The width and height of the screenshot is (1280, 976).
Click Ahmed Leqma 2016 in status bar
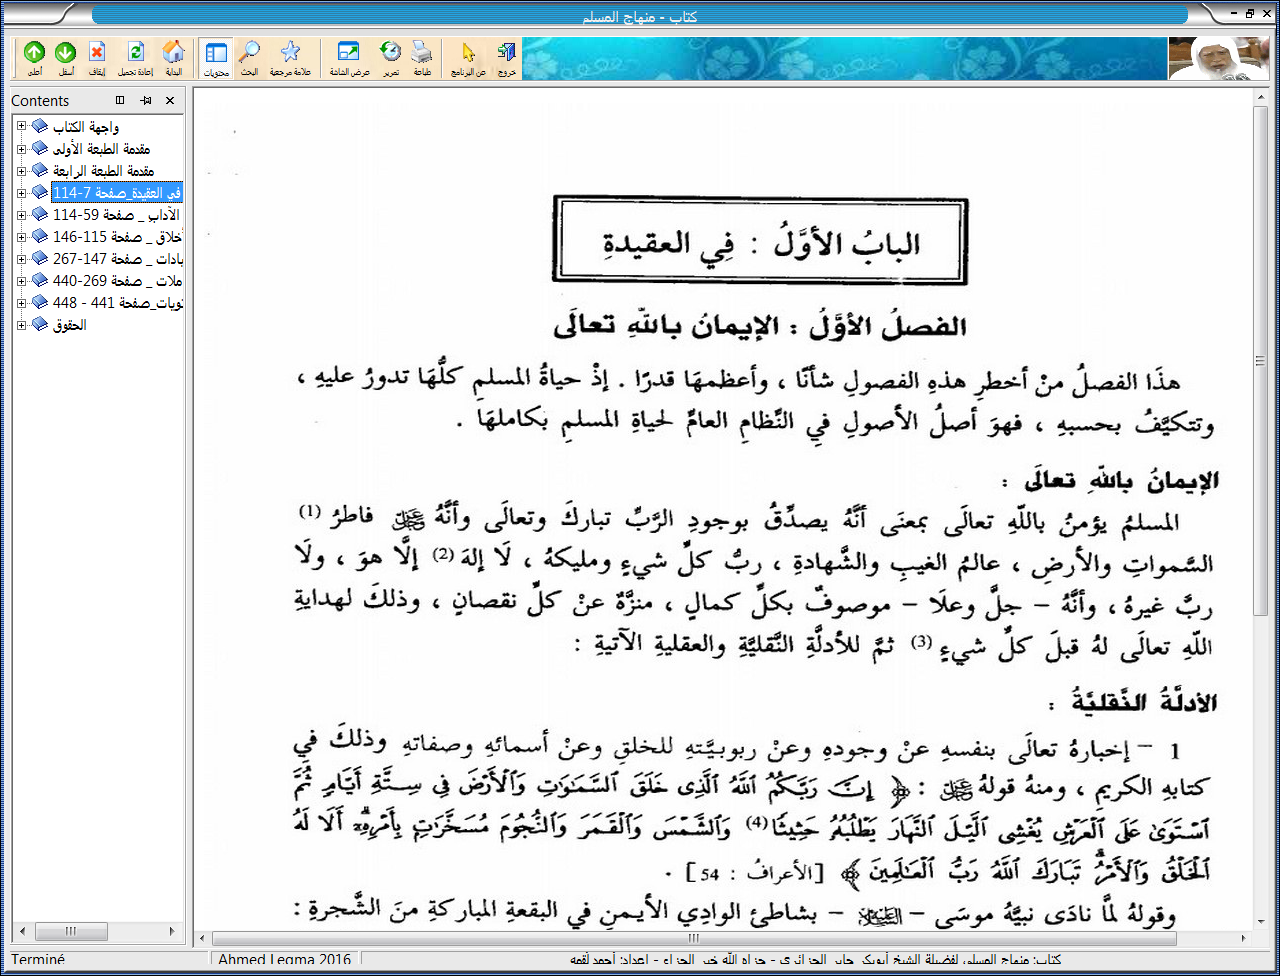284,960
